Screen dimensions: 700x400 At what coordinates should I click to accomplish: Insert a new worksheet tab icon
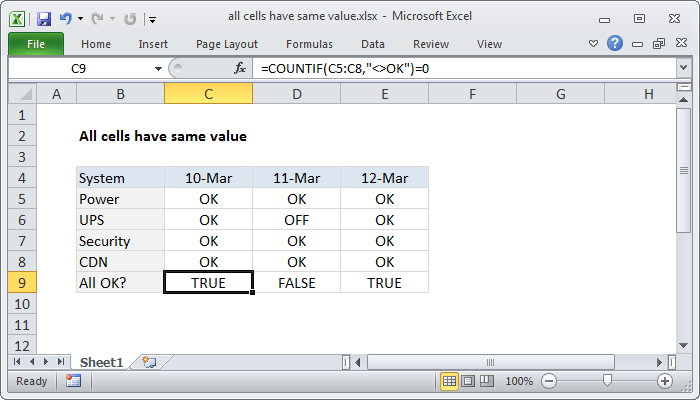(150, 361)
